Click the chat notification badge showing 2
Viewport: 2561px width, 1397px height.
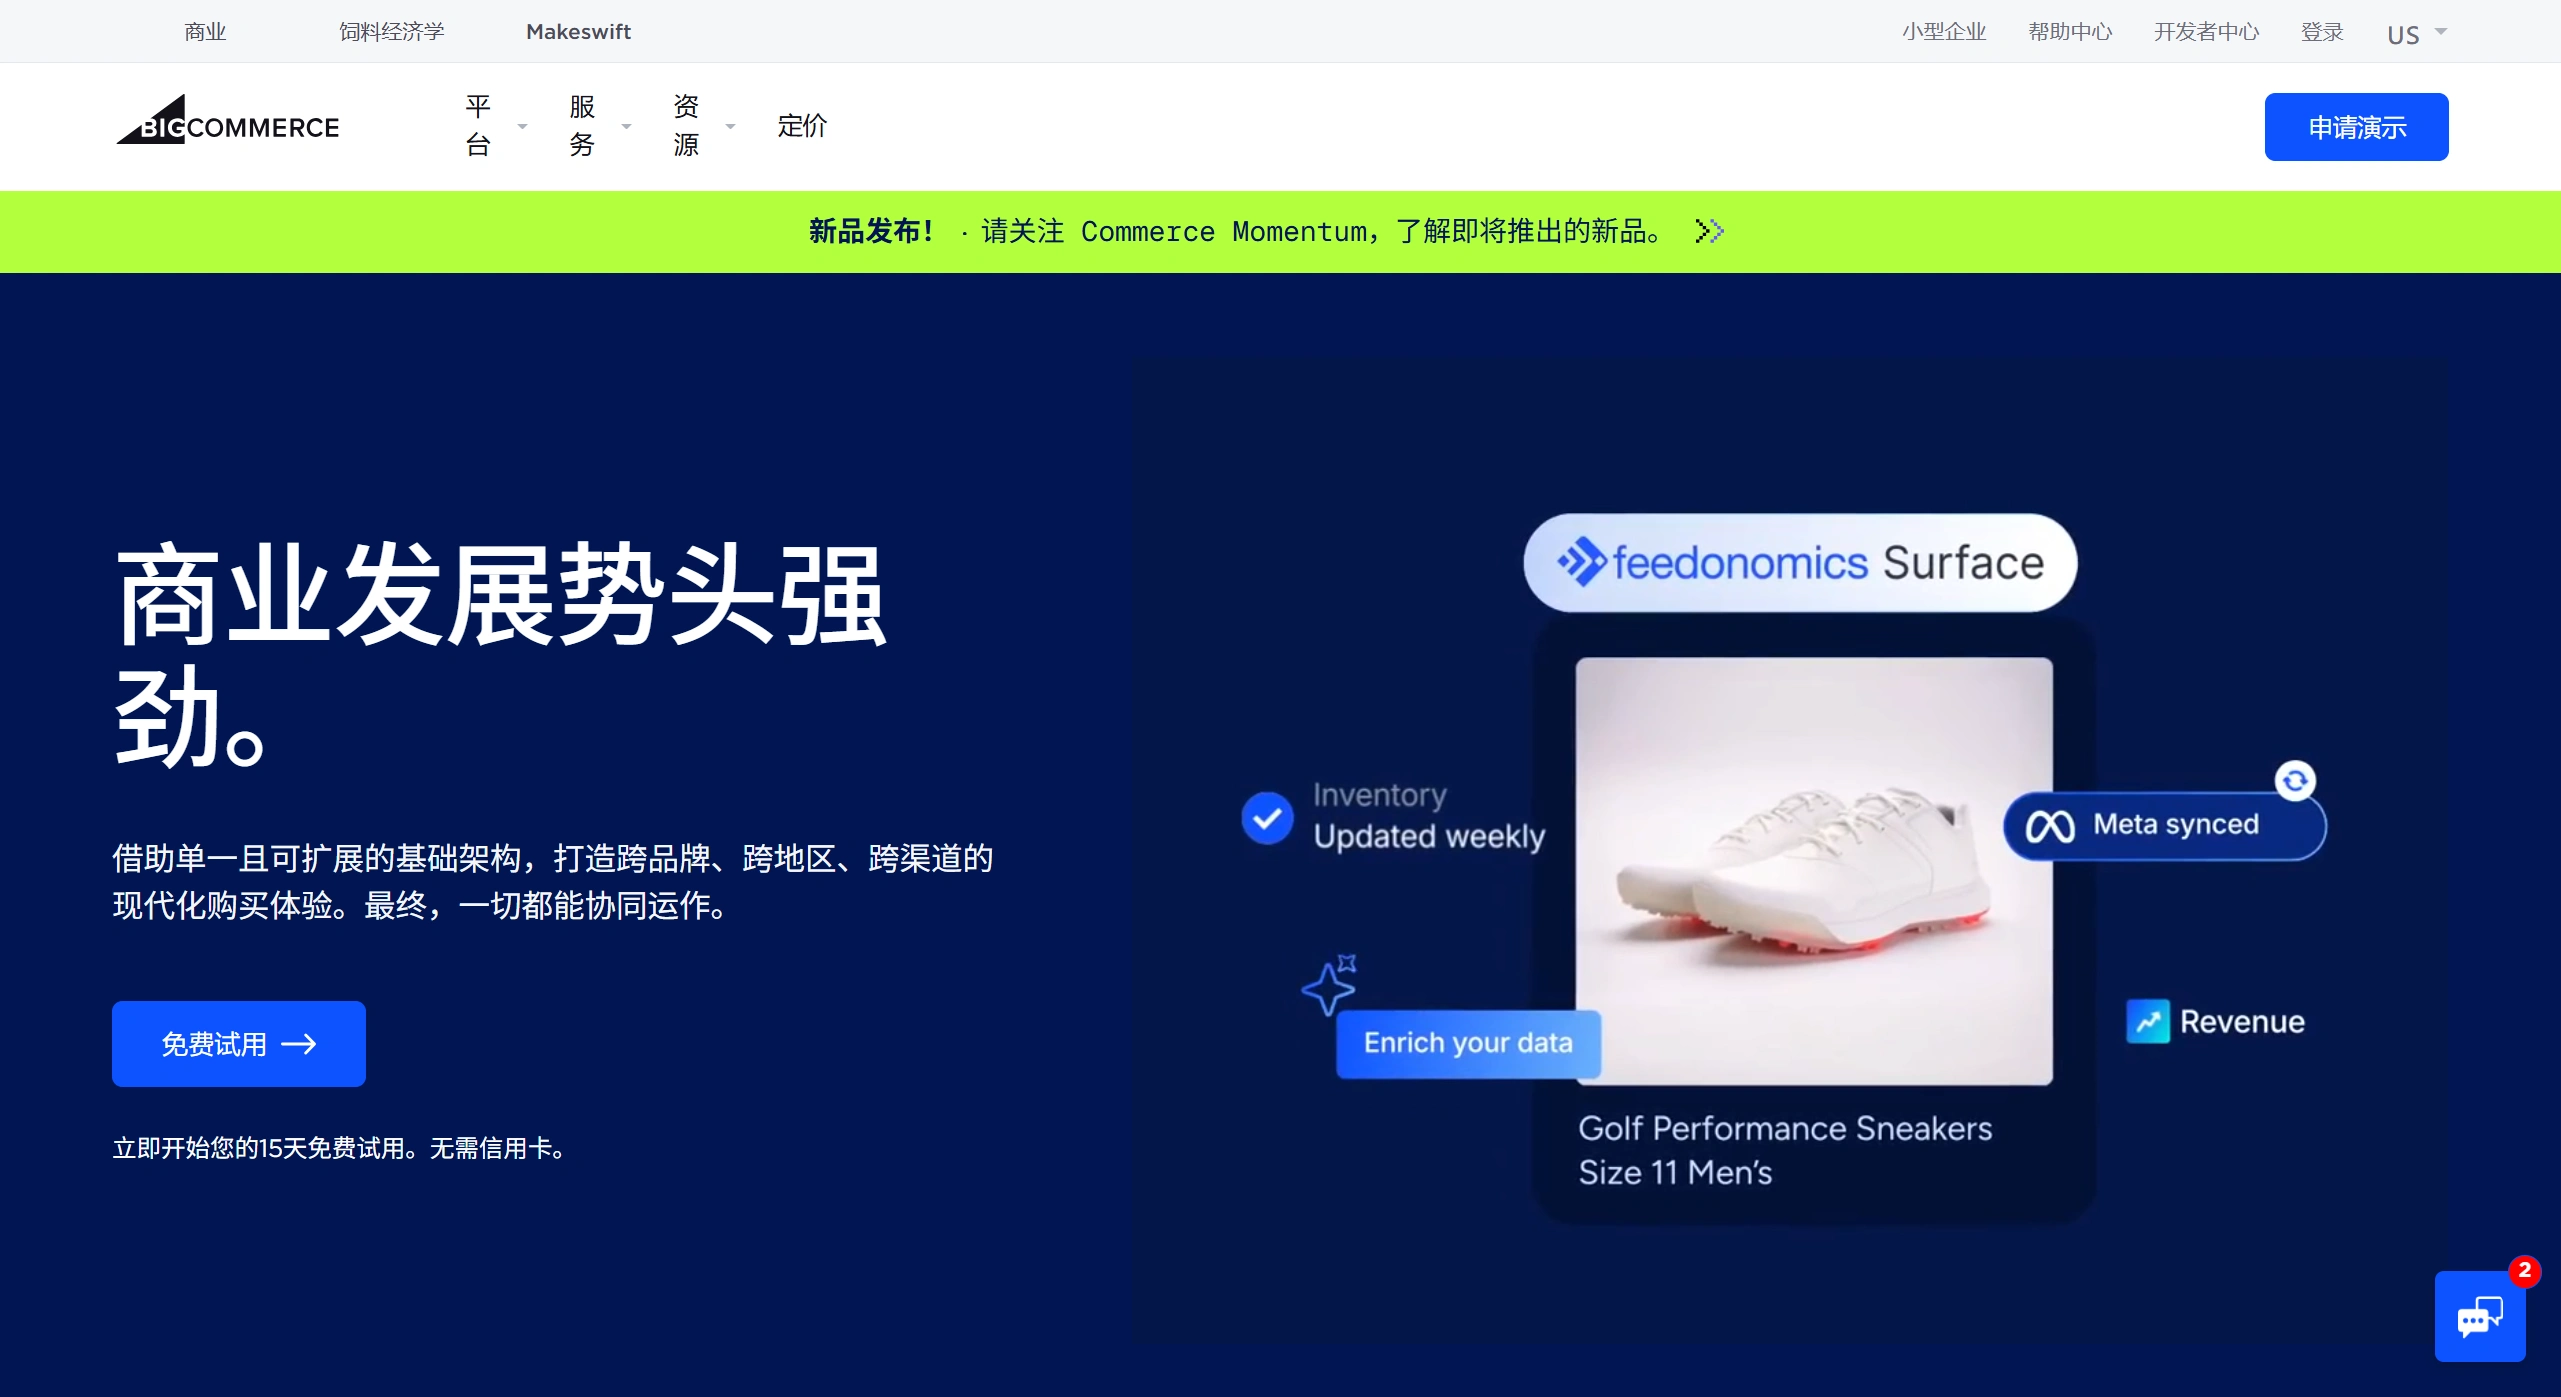(x=2524, y=1270)
